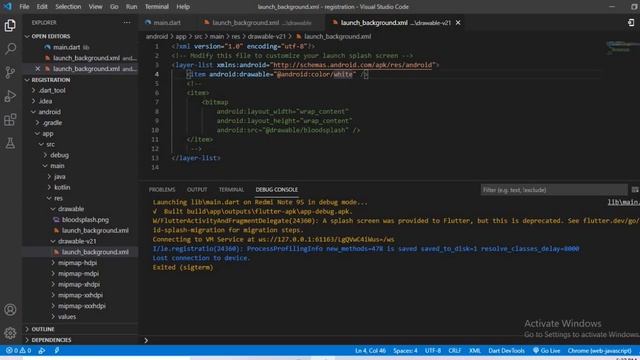
Task: Close the drawable-v21 launch_background.xml tab
Action: pos(458,23)
